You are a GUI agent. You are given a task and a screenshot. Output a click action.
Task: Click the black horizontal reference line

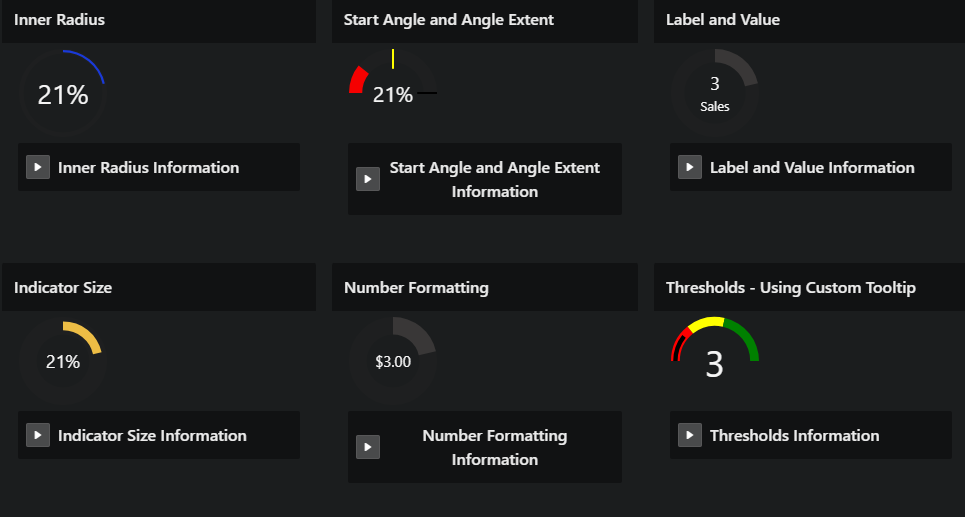coord(427,93)
